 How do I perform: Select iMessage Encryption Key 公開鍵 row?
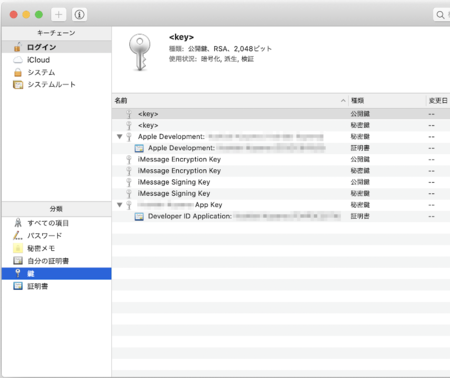(x=281, y=159)
